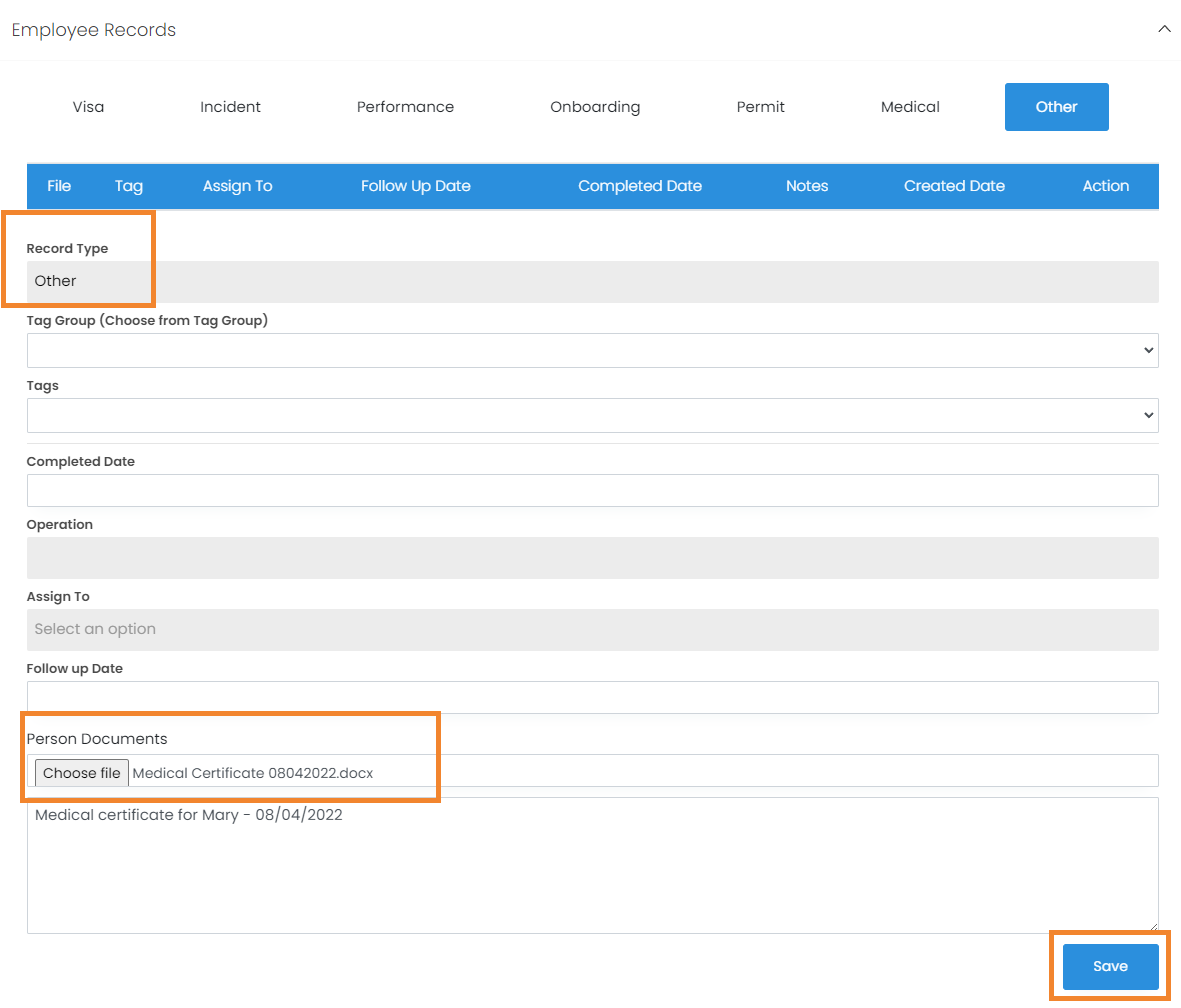1181x1008 pixels.
Task: Click the Operation field
Action: click(592, 558)
